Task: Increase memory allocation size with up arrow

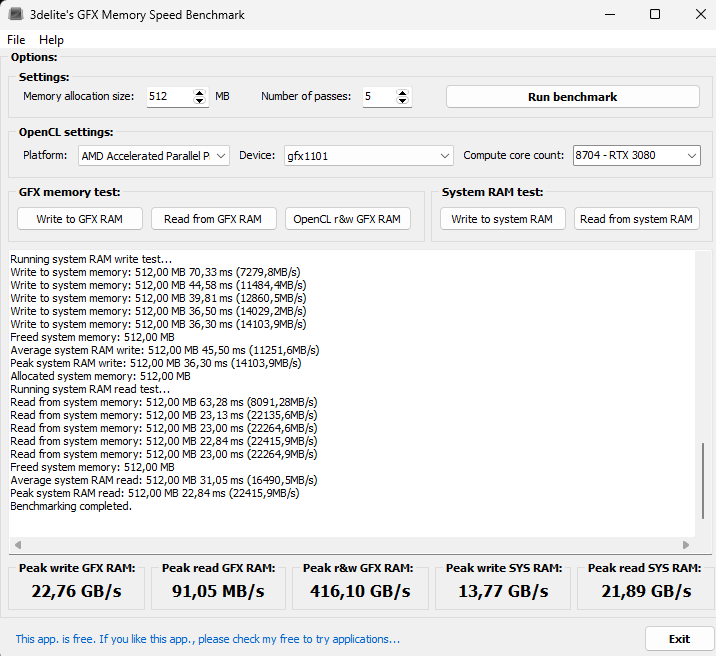Action: click(200, 93)
